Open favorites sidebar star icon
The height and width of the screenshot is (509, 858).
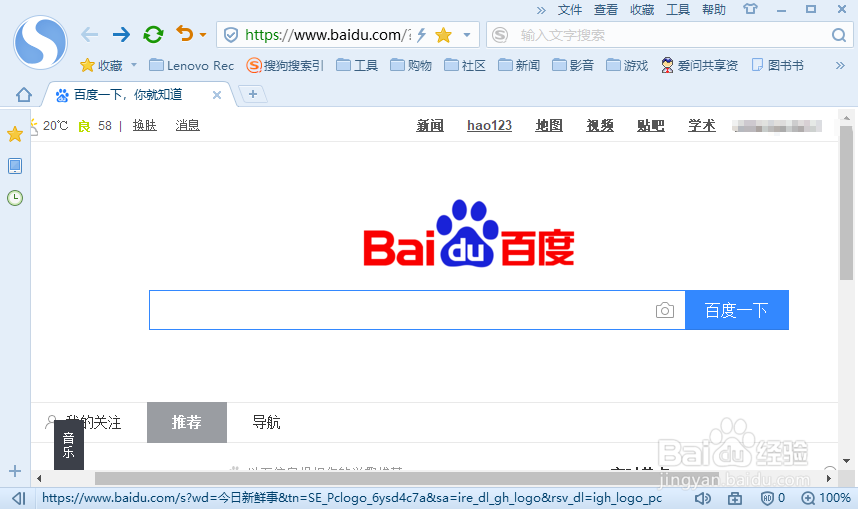(x=15, y=134)
